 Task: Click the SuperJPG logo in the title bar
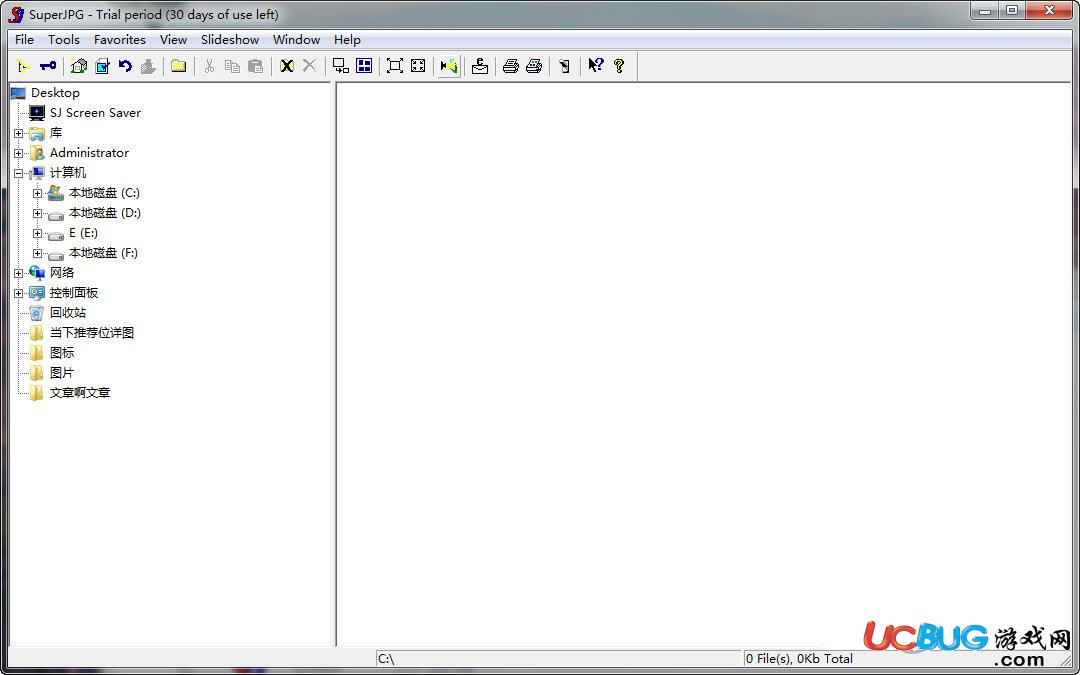[x=16, y=14]
